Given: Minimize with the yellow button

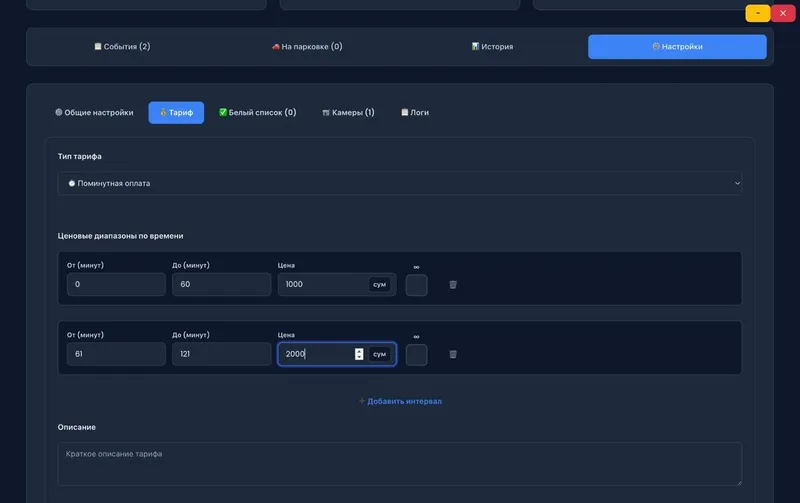Looking at the screenshot, I should [758, 13].
